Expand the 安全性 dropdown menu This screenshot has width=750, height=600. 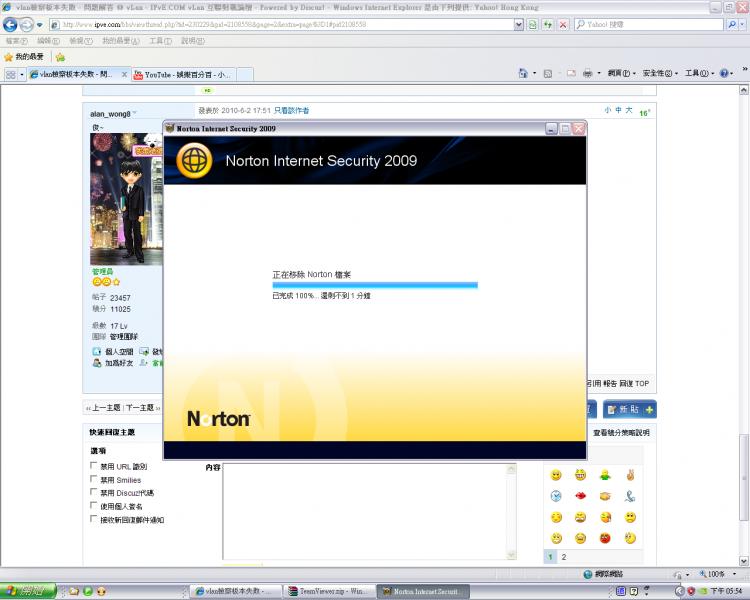click(x=660, y=74)
